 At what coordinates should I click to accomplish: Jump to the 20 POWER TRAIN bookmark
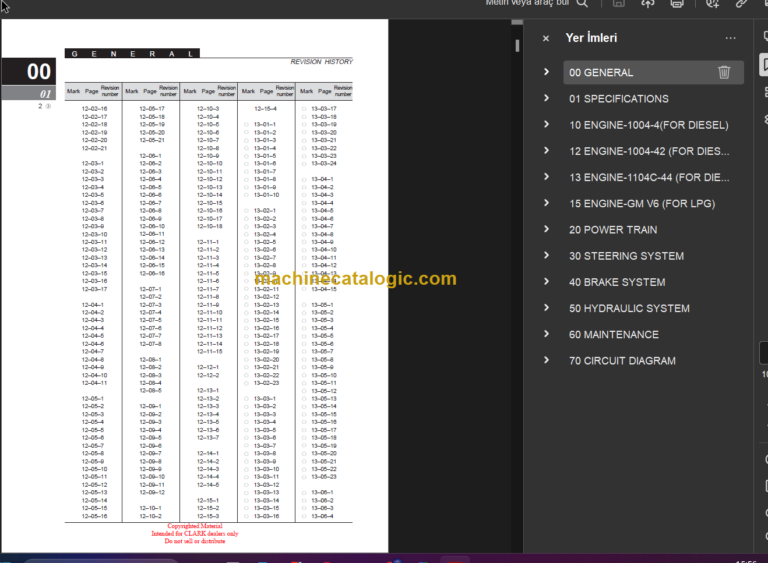coord(613,230)
